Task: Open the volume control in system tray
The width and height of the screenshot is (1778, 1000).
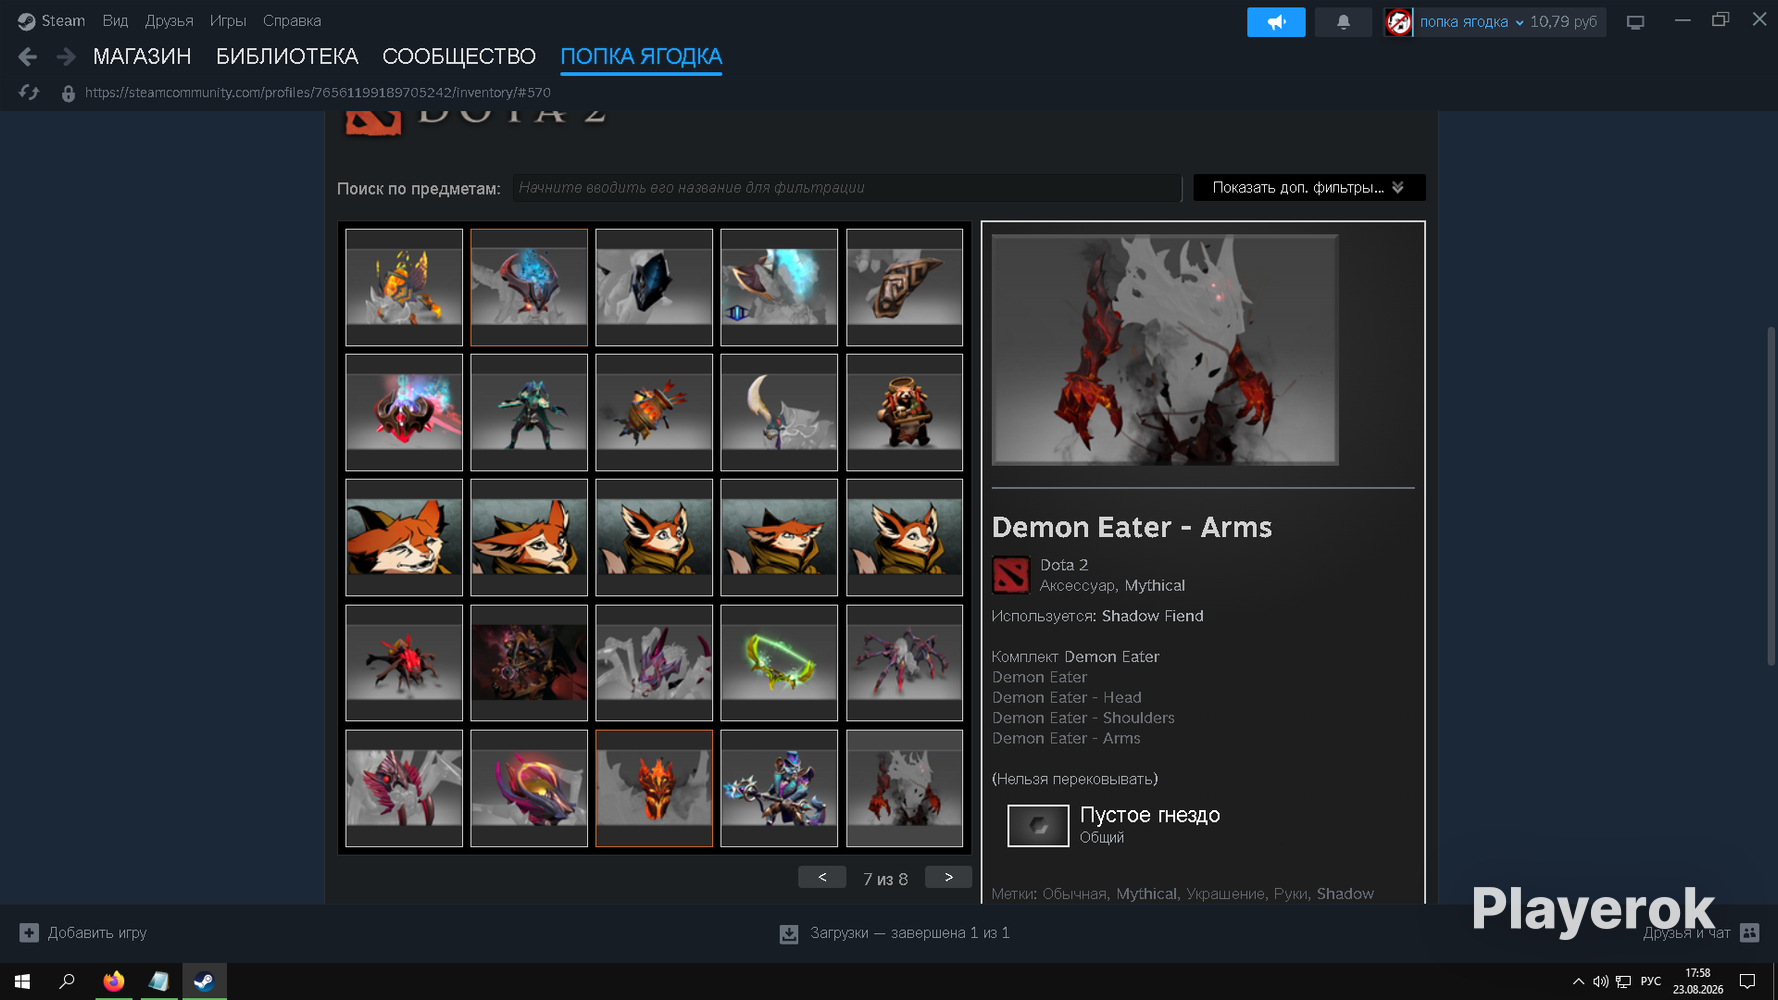Action: click(x=1600, y=982)
